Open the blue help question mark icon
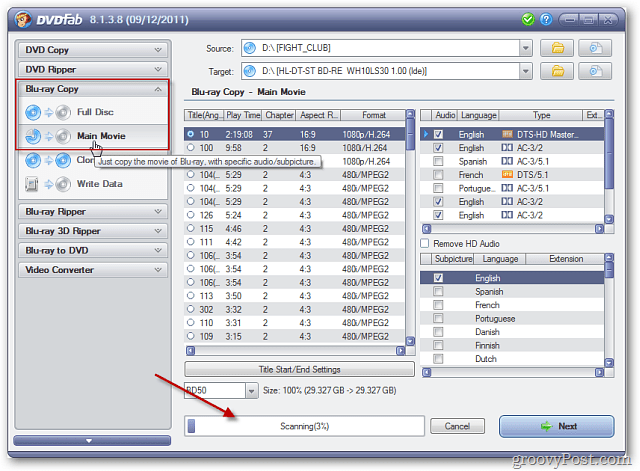The height and width of the screenshot is (471, 640). click(x=546, y=19)
